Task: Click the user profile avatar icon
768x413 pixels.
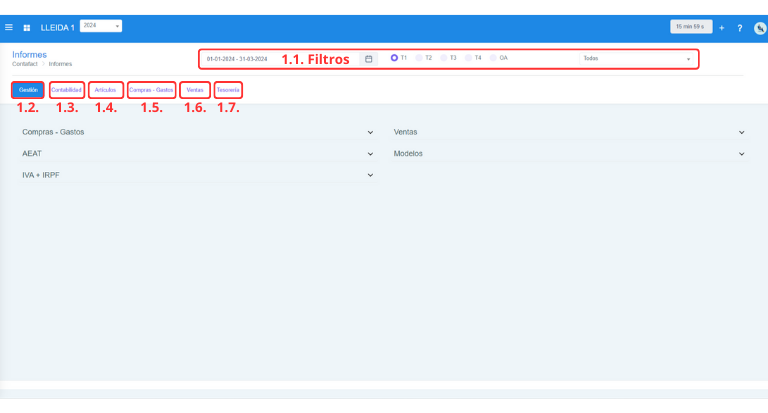Action: 759,27
